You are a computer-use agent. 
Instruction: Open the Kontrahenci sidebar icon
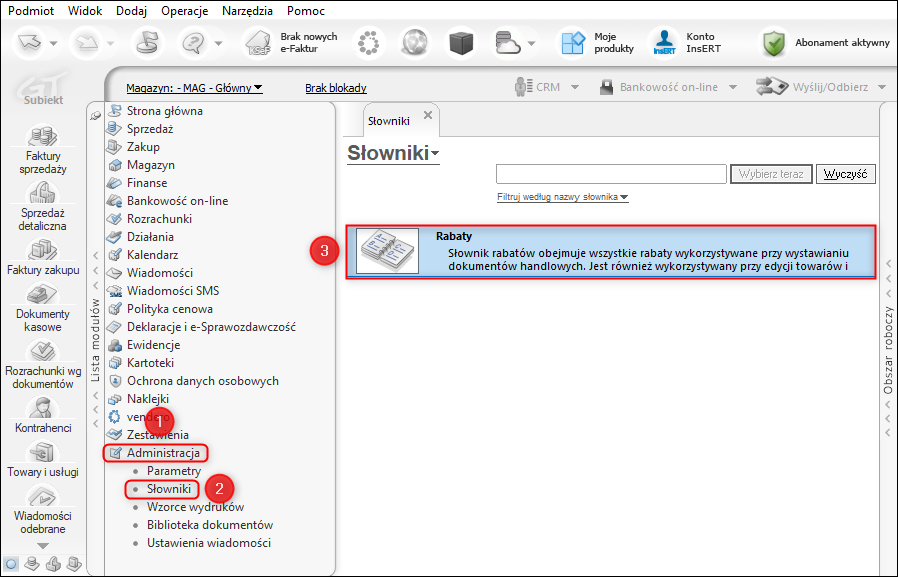click(43, 408)
